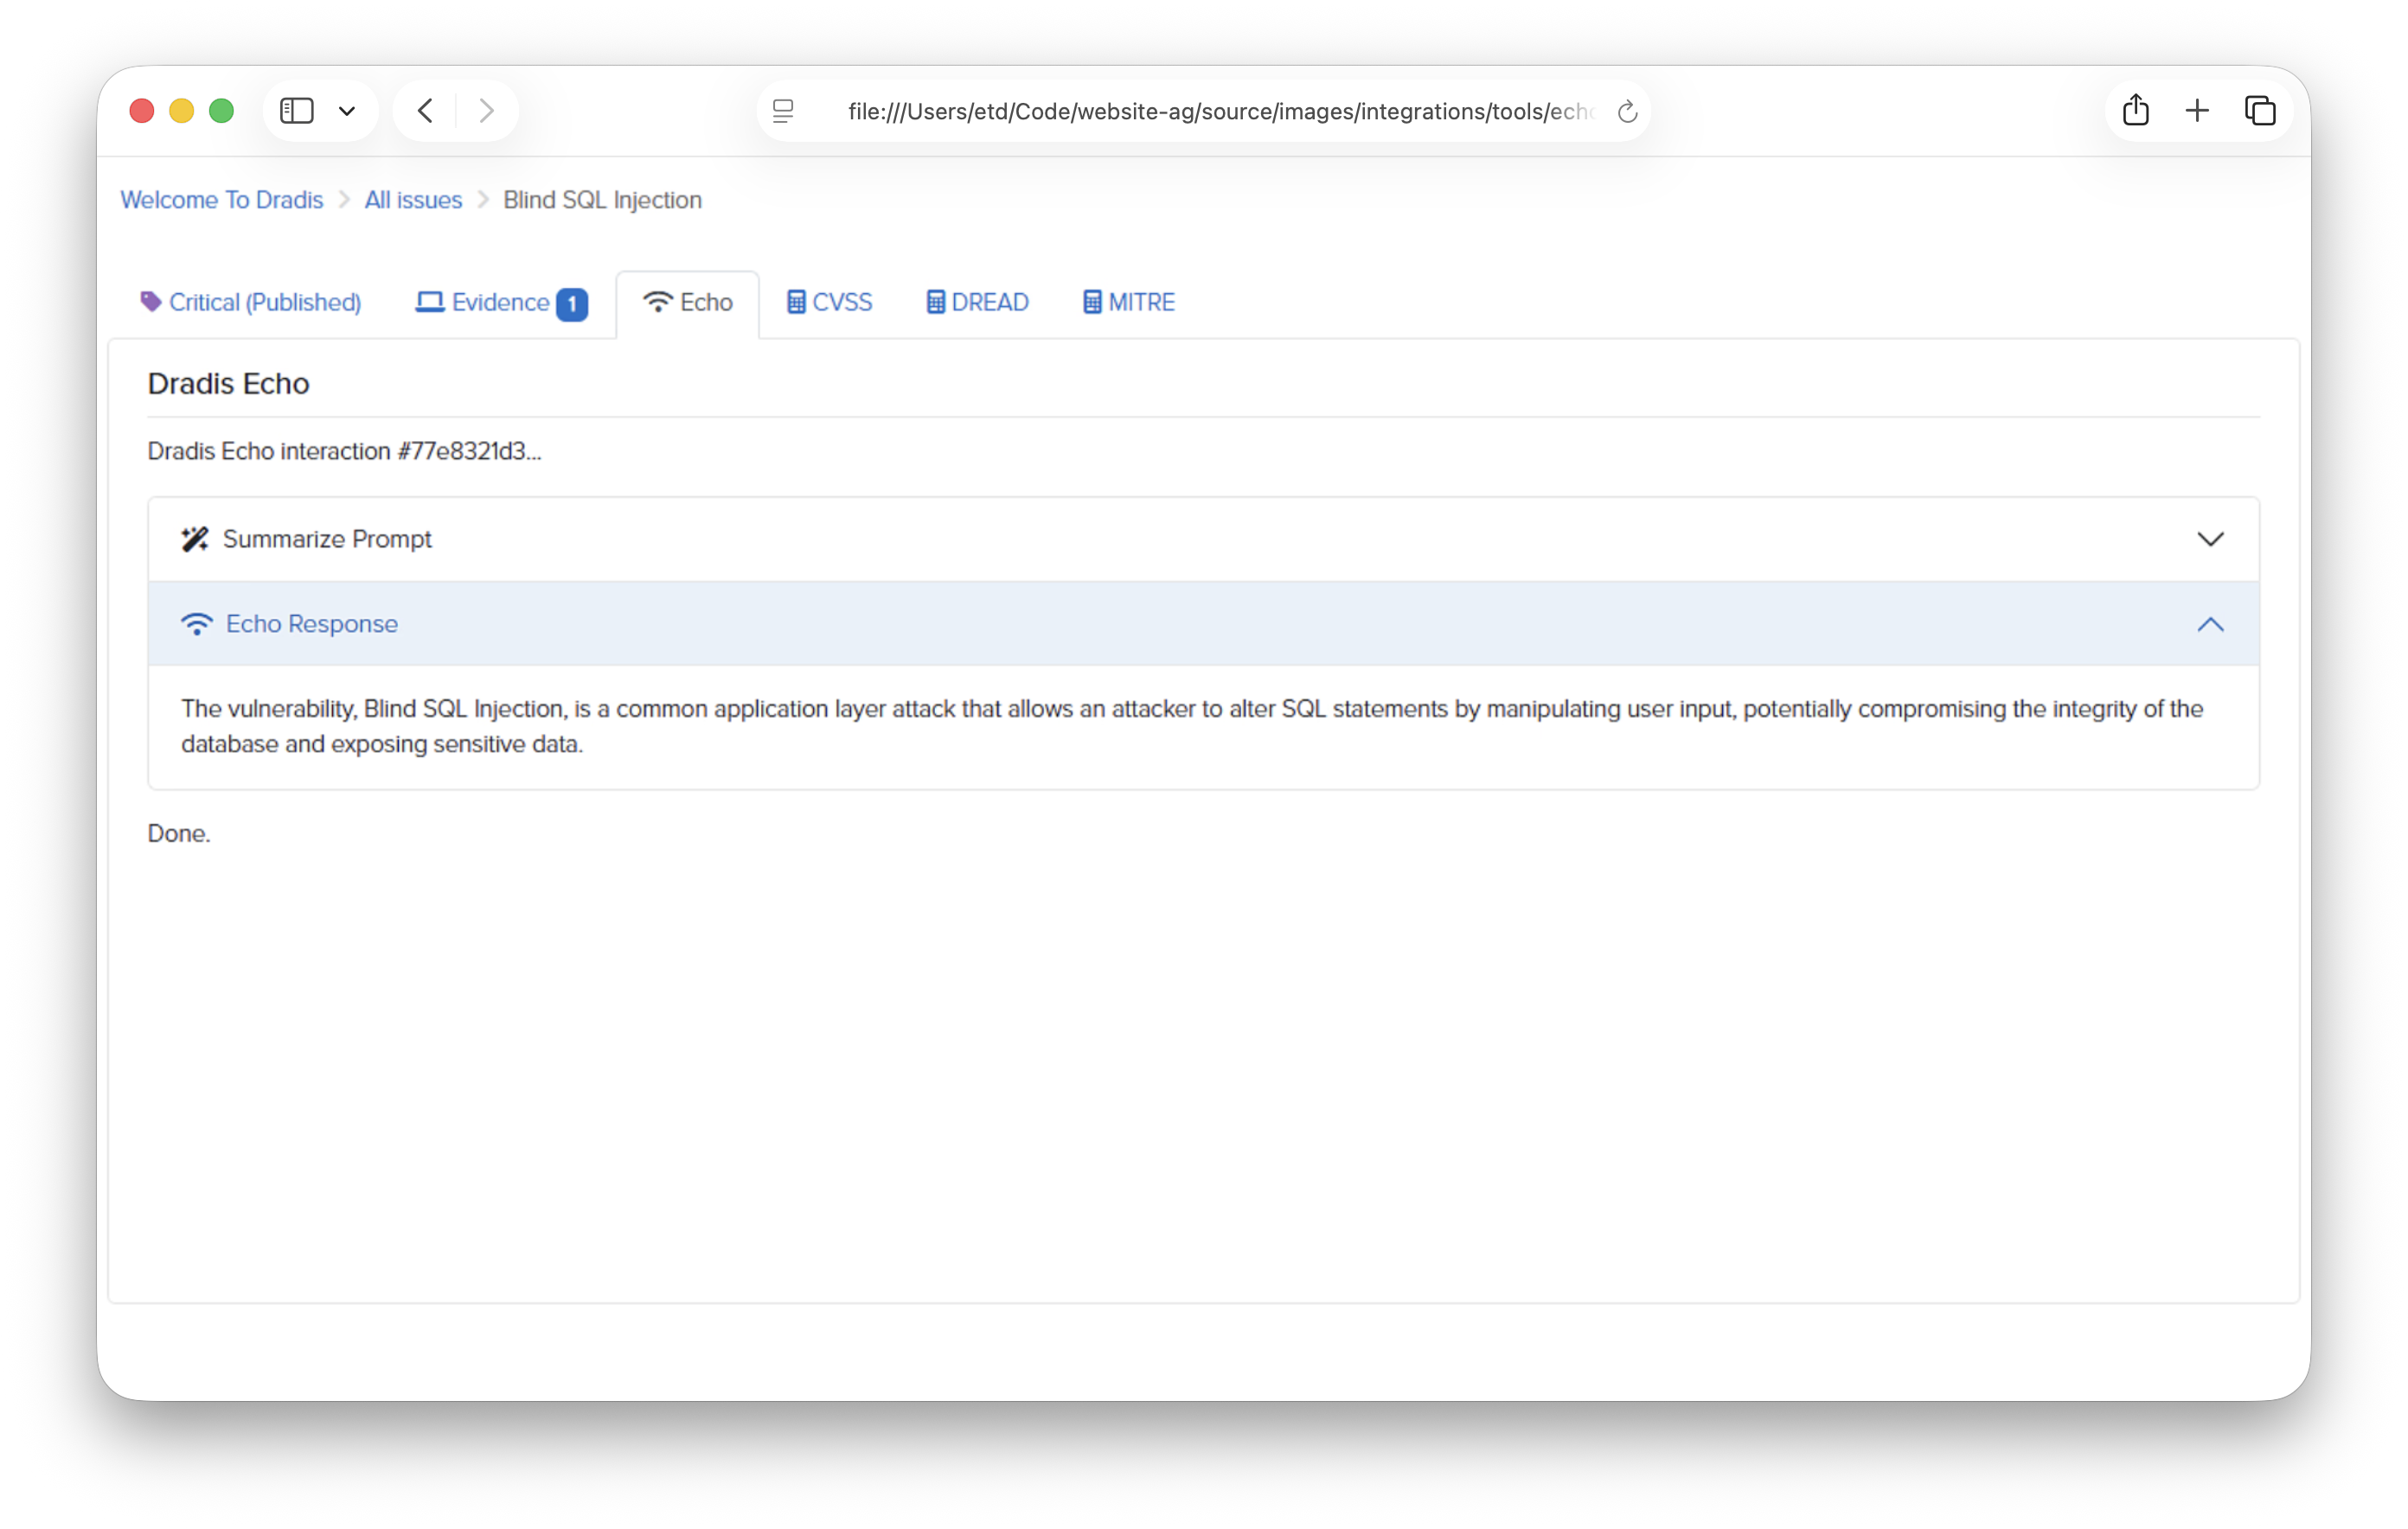Open the sidebar dropdown chevron
The width and height of the screenshot is (2408, 1529).
347,110
